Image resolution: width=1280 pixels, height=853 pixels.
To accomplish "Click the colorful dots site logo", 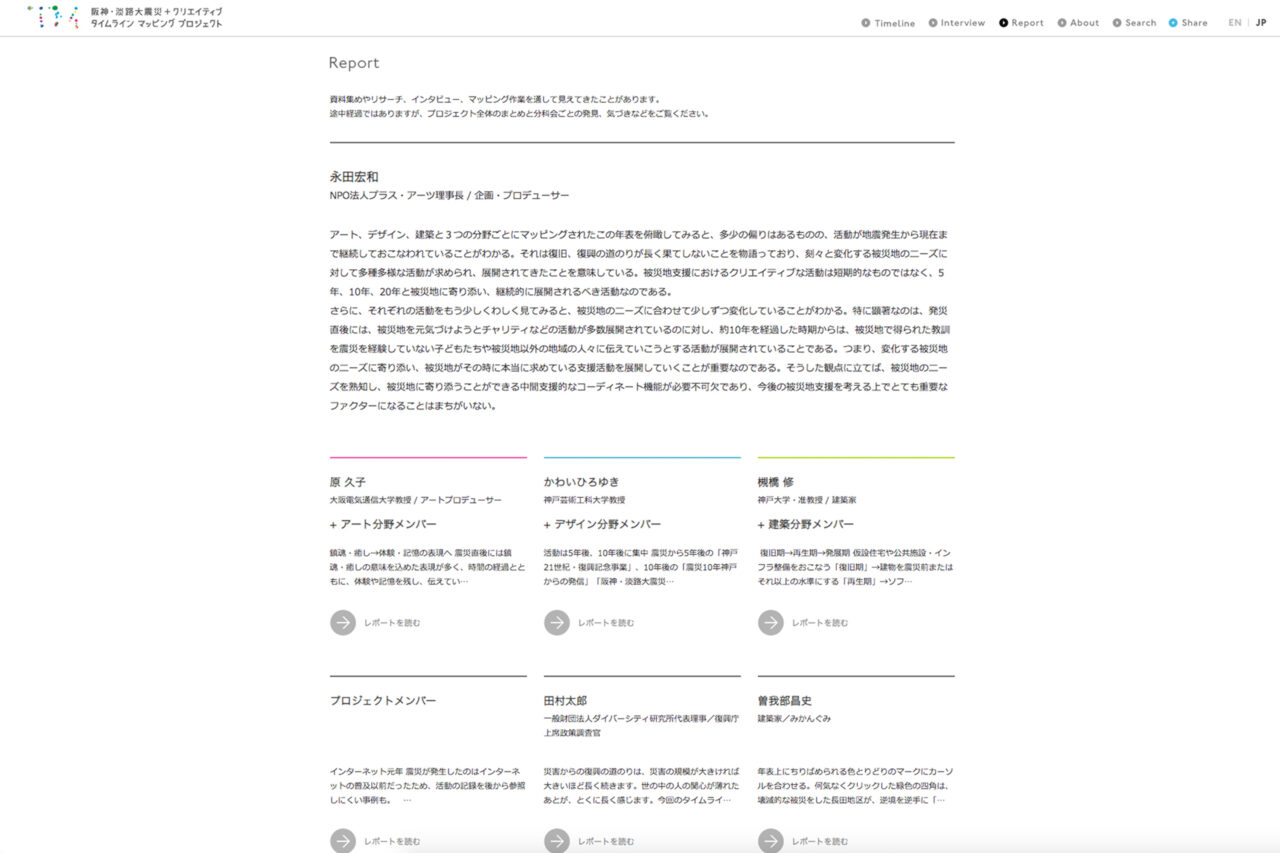I will point(54,16).
